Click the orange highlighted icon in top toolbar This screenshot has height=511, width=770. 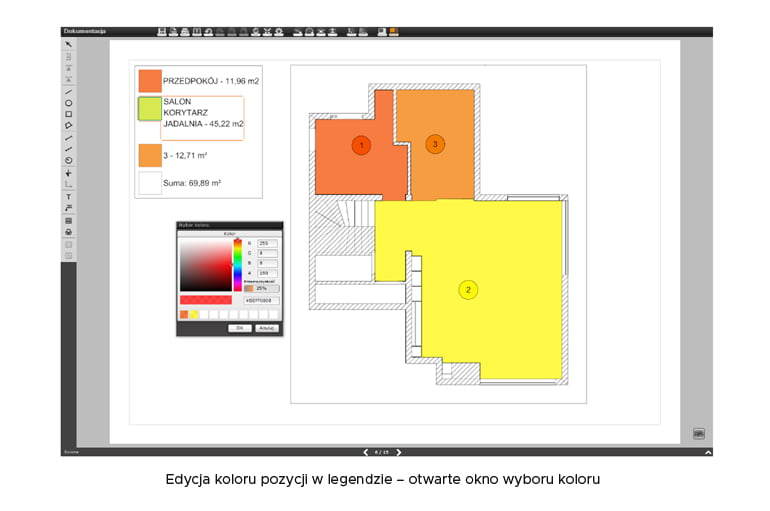tap(394, 32)
